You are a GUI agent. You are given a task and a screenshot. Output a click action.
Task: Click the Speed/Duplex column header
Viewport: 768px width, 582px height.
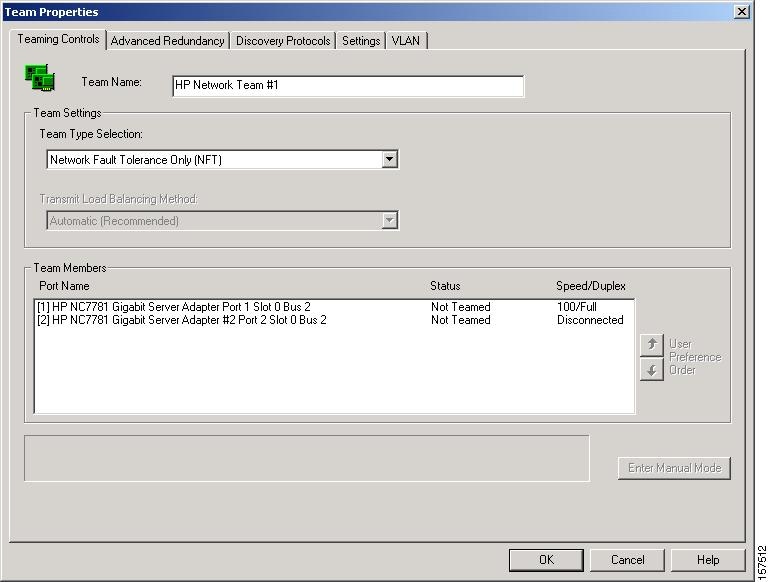tap(591, 286)
